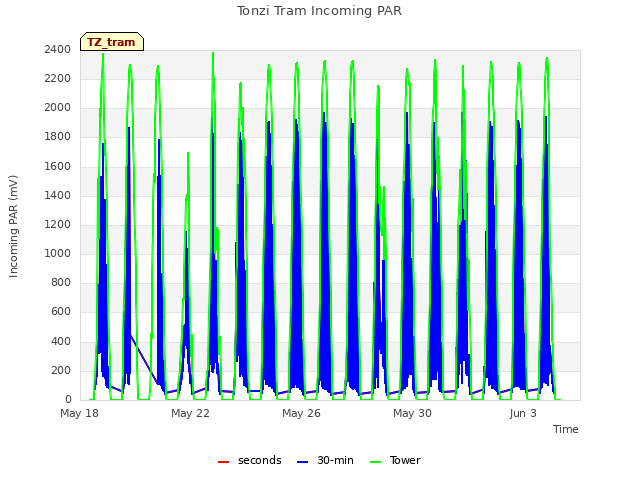This screenshot has width=640, height=480.
Task: Click the Jun 3 x-axis tick label
Action: pos(523,413)
